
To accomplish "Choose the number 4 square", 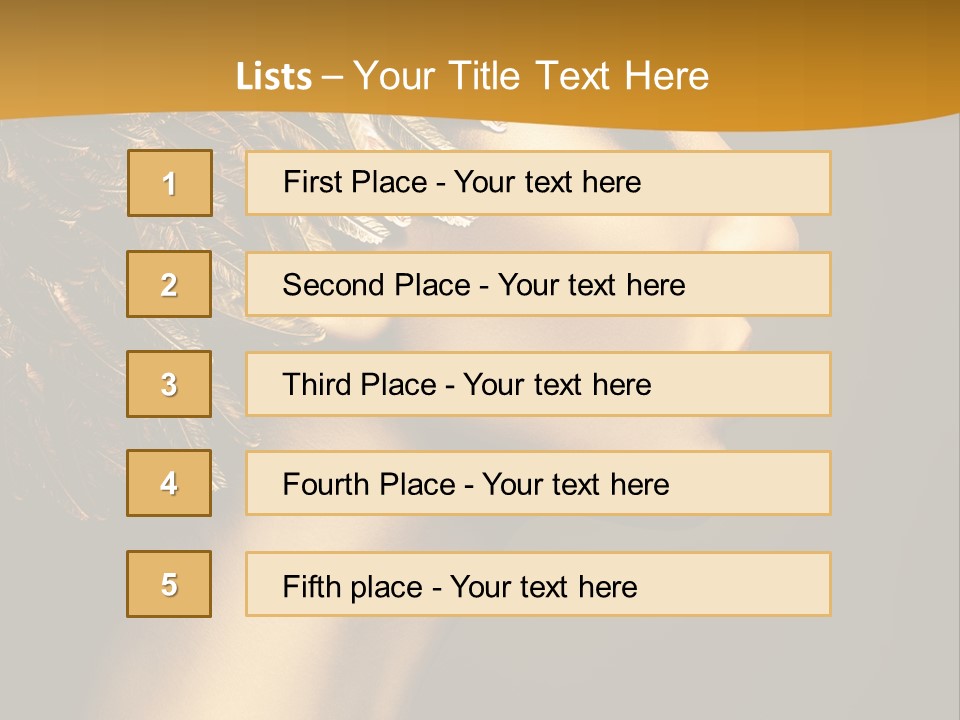I will coord(169,483).
